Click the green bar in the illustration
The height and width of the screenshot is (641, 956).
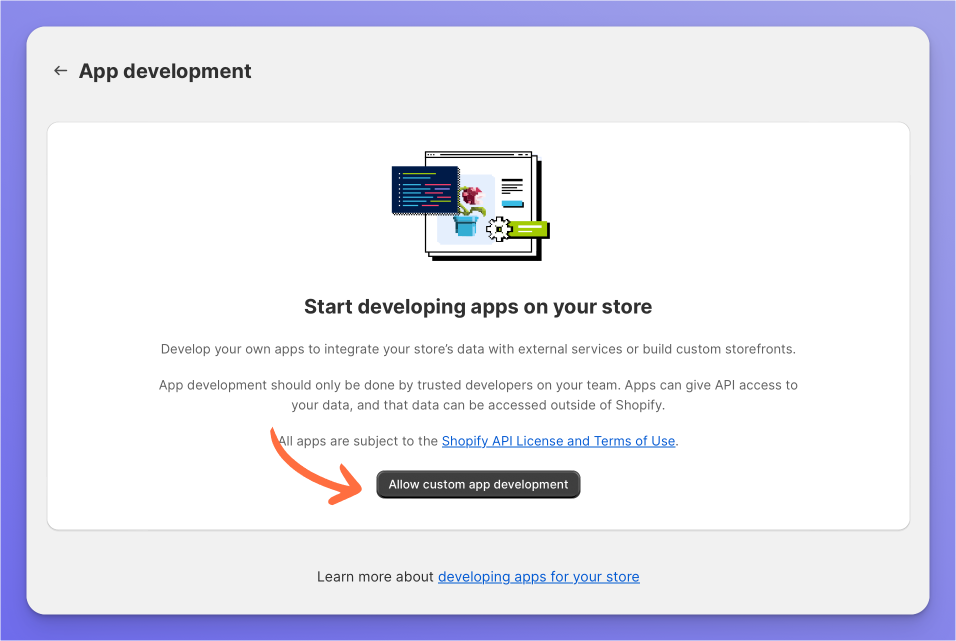[530, 229]
